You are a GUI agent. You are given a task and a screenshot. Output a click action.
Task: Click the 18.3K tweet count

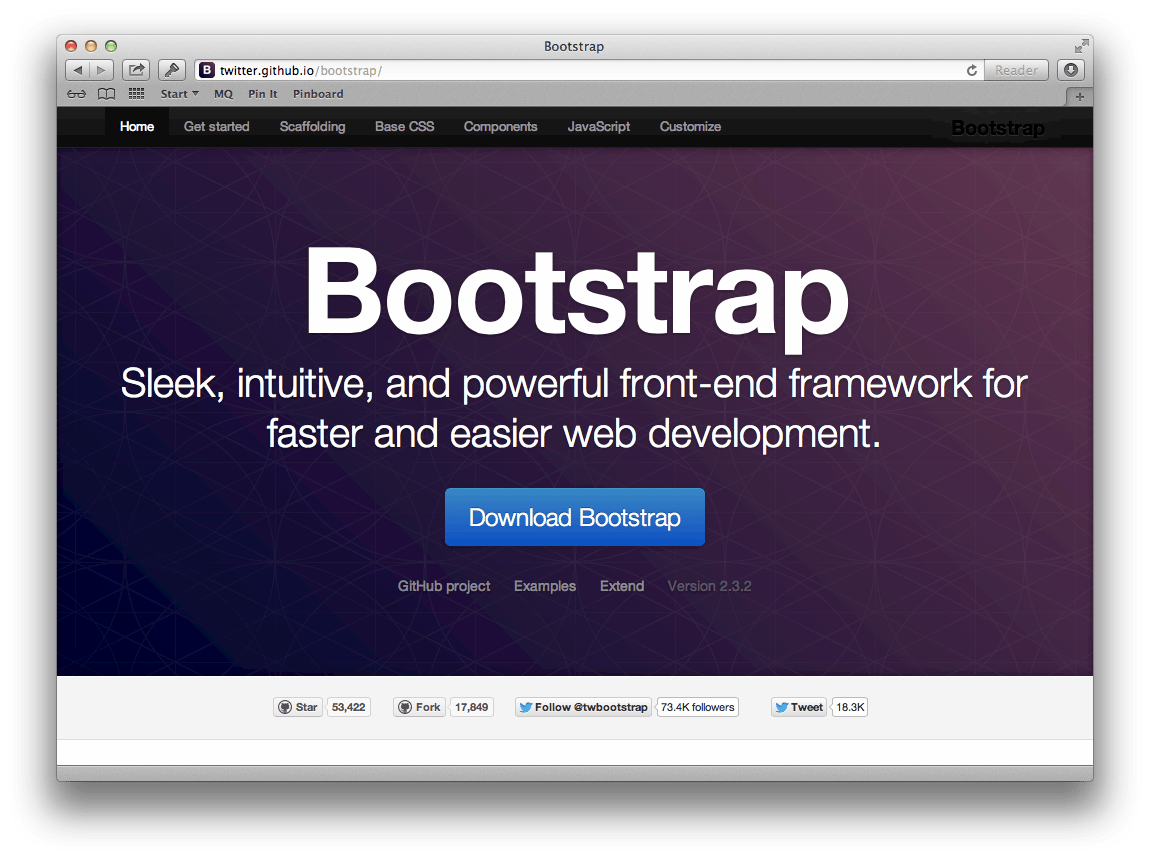coord(850,707)
